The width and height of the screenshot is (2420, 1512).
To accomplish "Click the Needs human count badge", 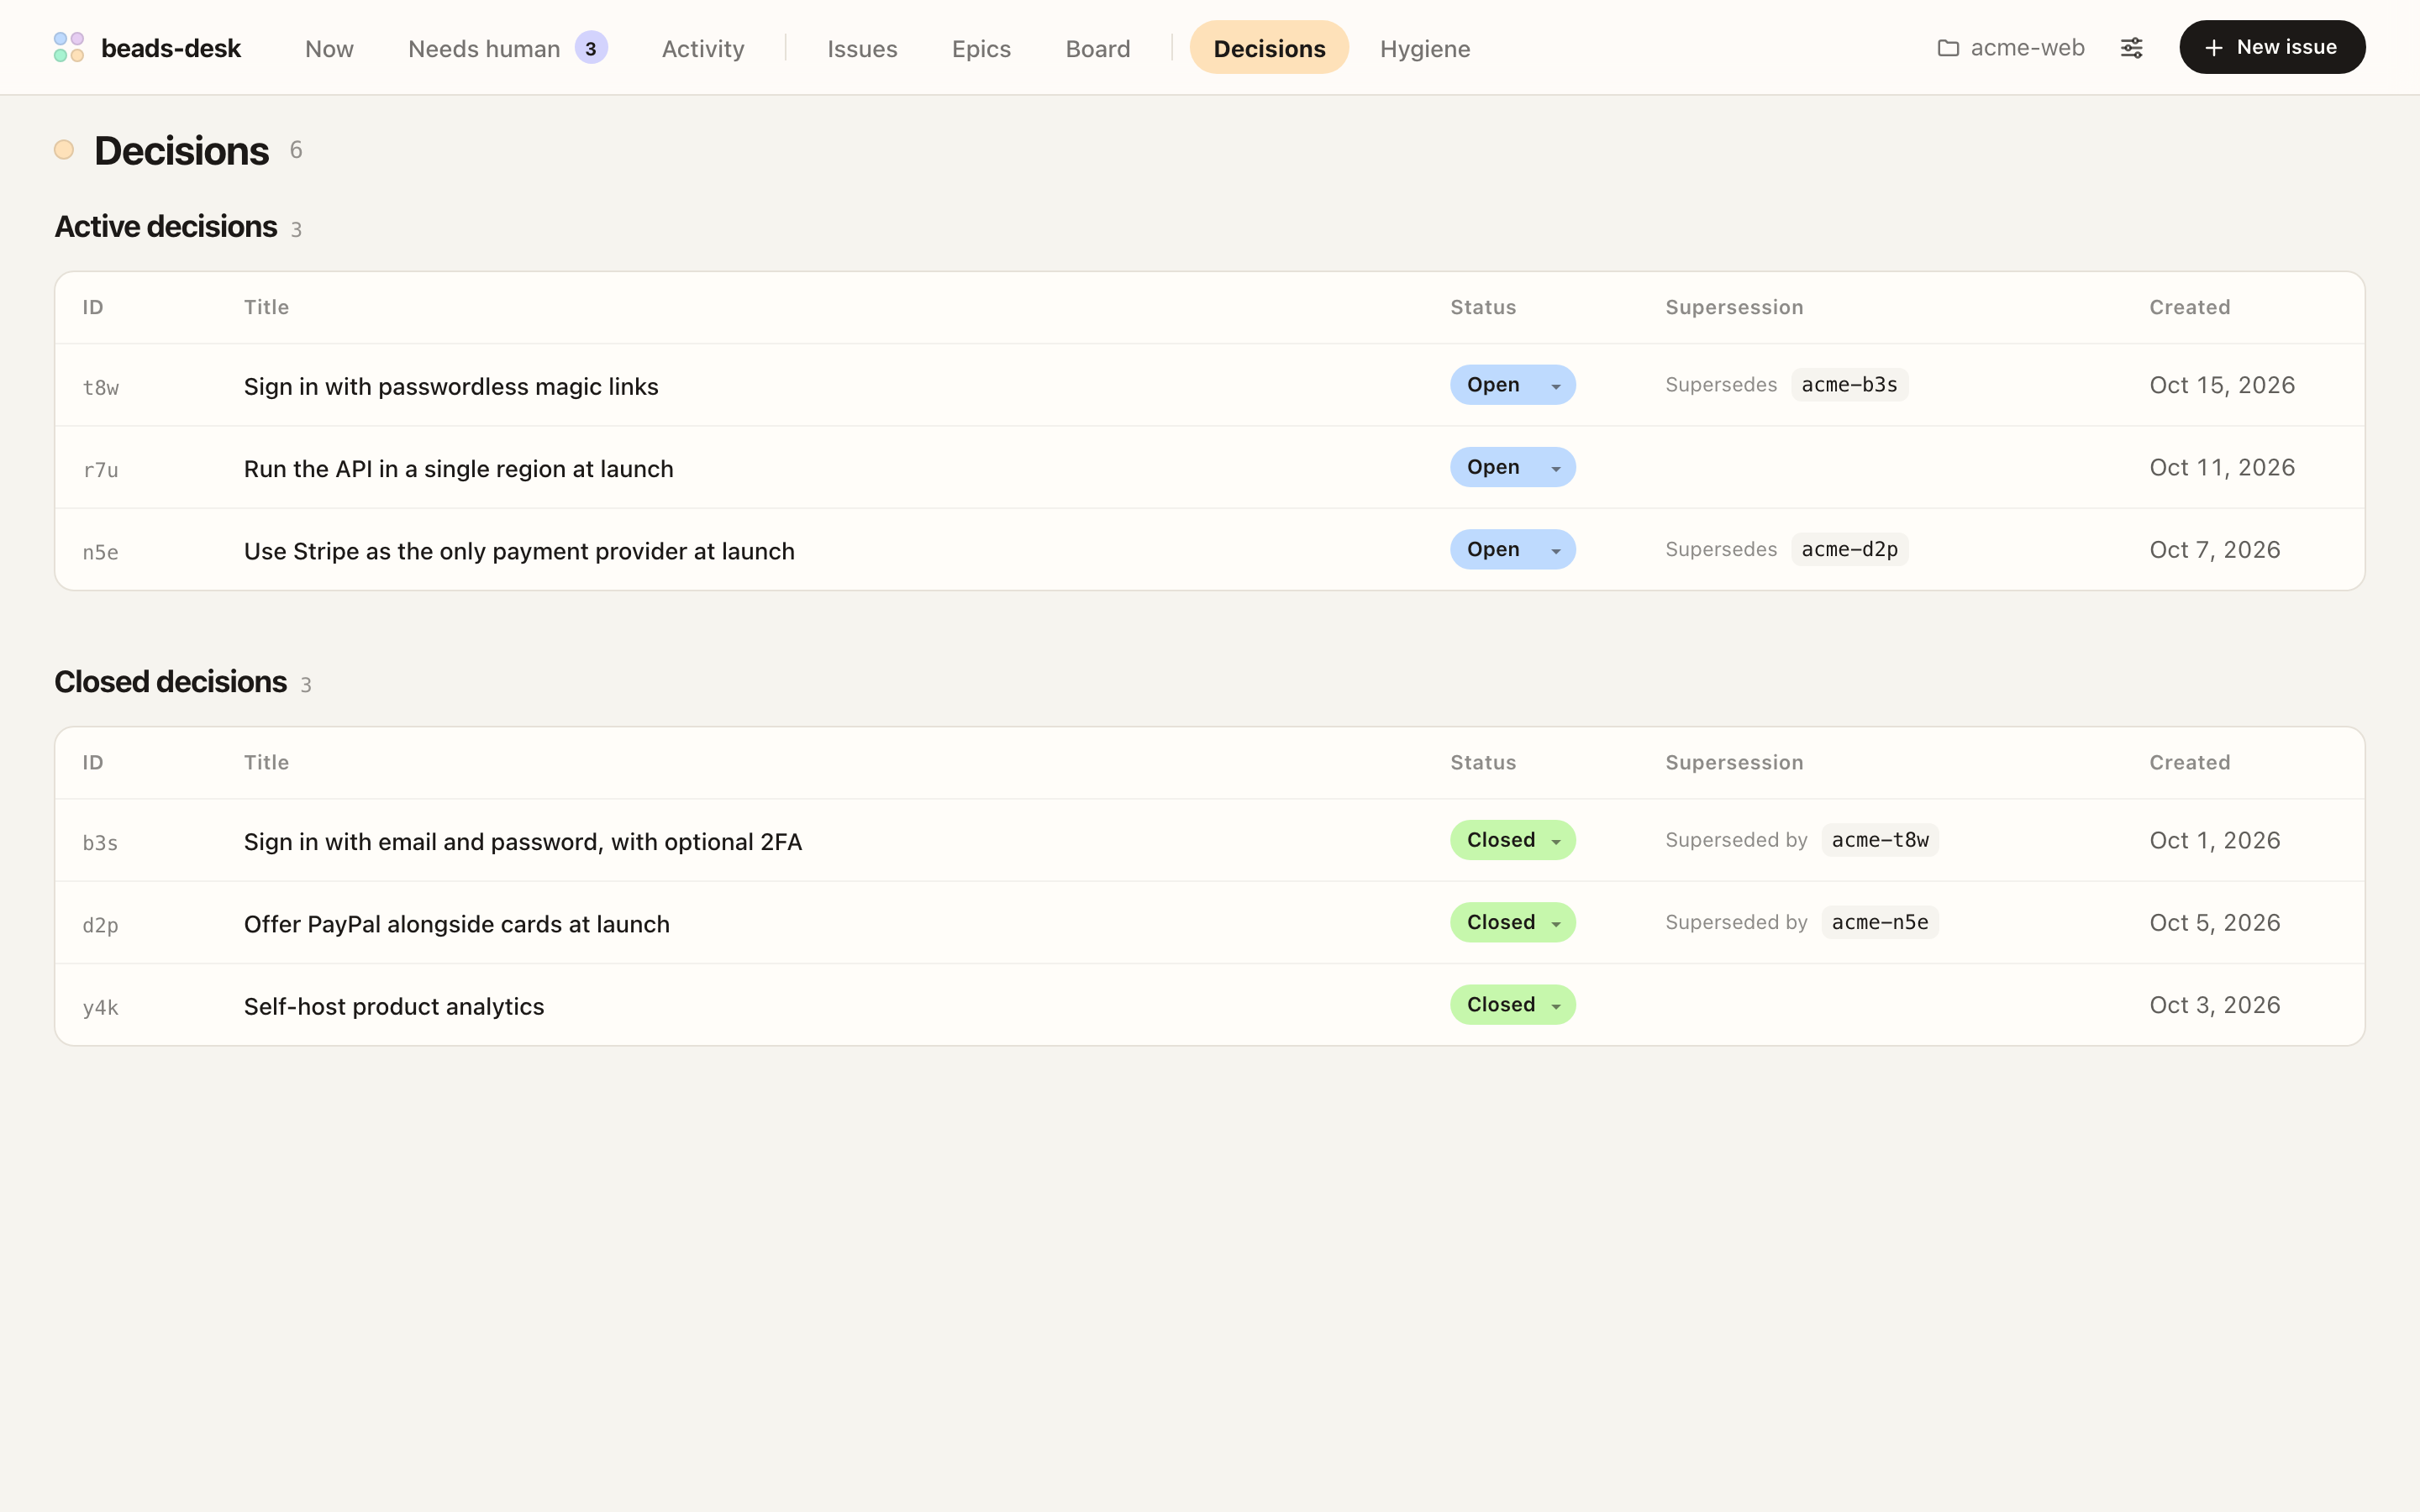I will (x=591, y=48).
